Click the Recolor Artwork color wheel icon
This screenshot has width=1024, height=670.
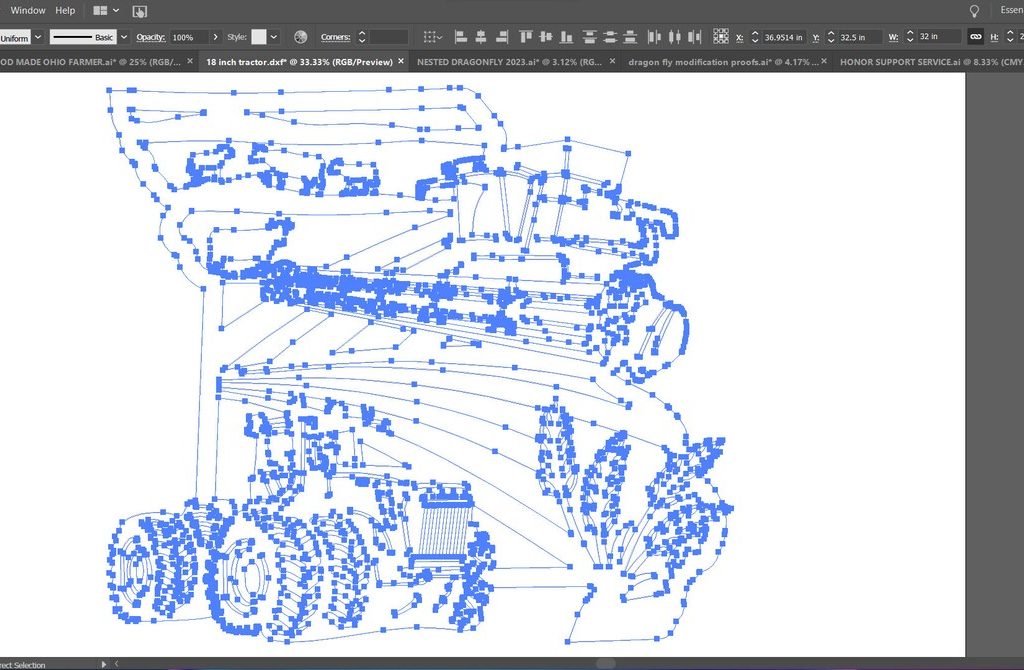coord(300,37)
